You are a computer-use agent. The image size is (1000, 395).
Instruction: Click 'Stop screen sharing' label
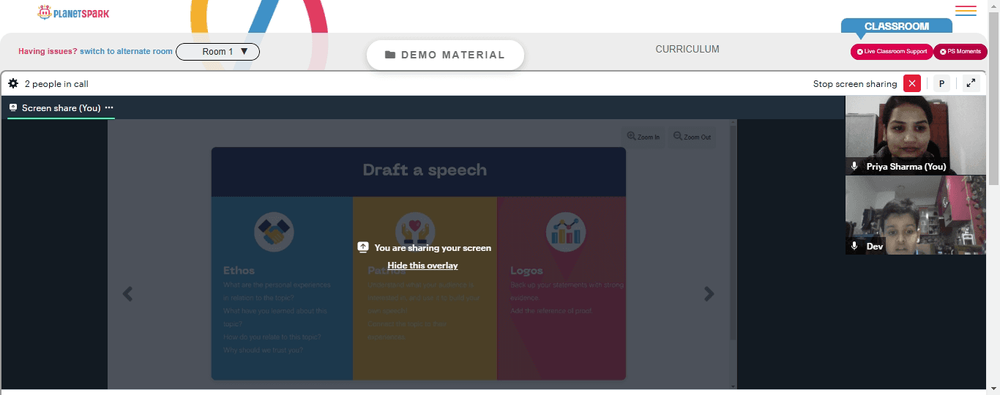(x=855, y=84)
